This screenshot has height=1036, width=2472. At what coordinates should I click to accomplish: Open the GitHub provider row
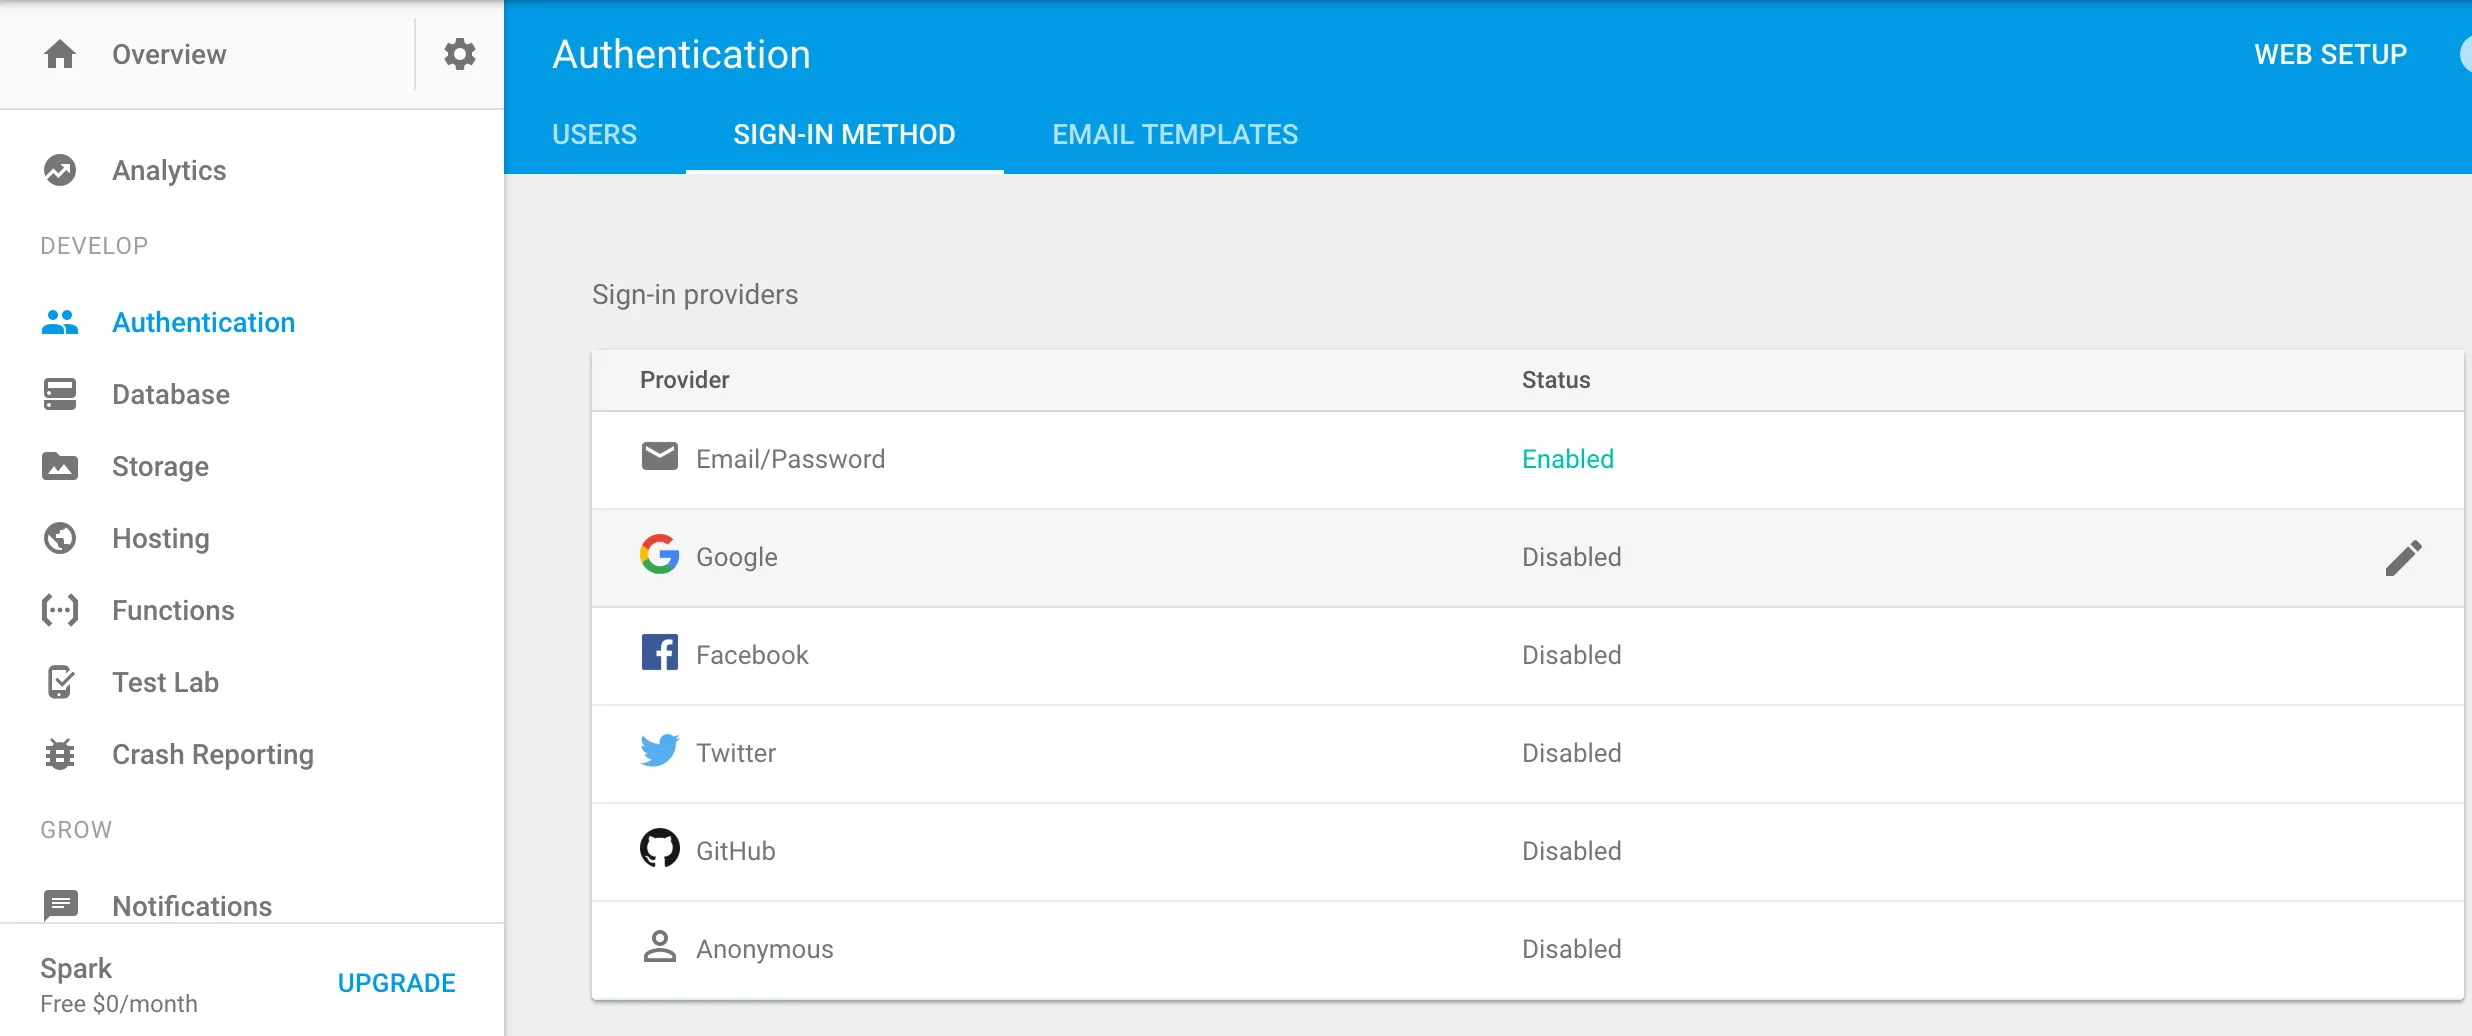click(x=736, y=851)
